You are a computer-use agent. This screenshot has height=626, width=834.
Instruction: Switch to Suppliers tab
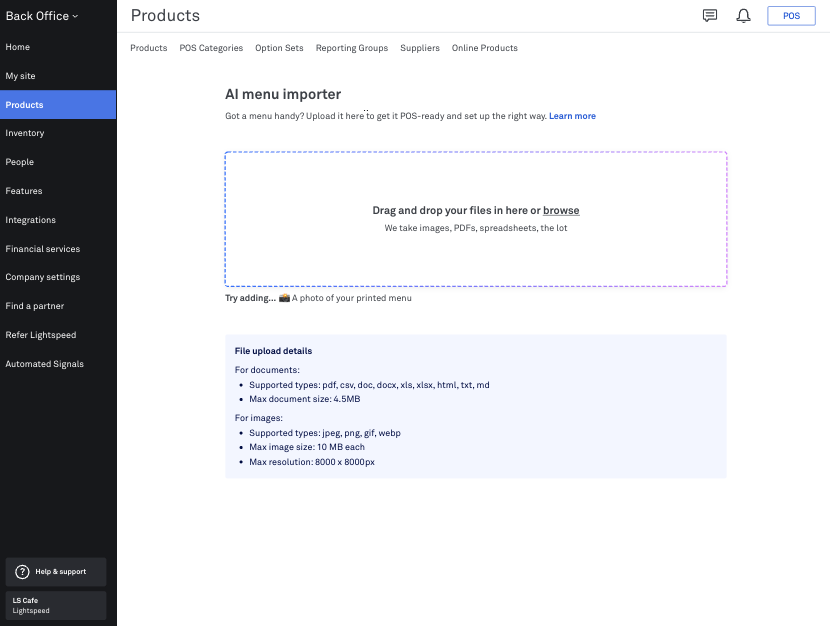tap(420, 48)
